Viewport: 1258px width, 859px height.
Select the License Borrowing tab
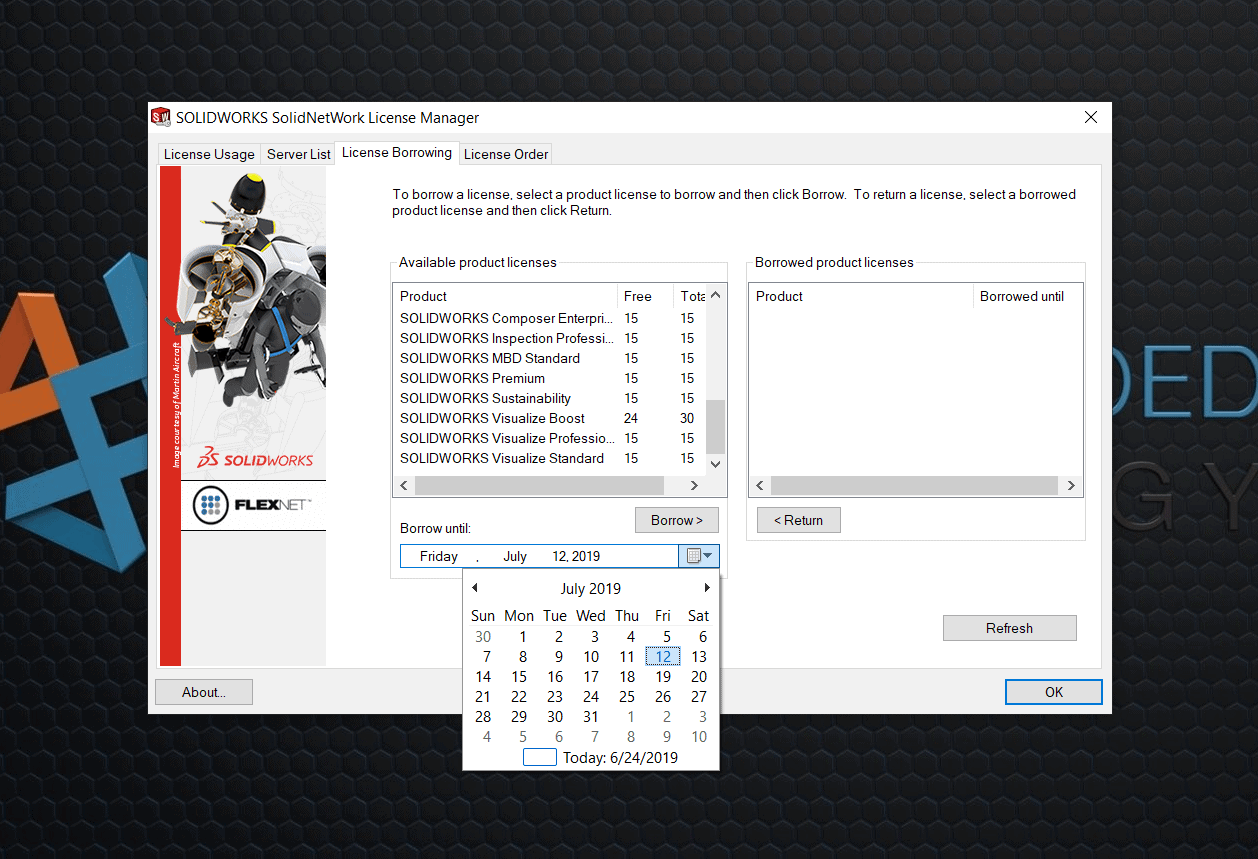coord(397,153)
